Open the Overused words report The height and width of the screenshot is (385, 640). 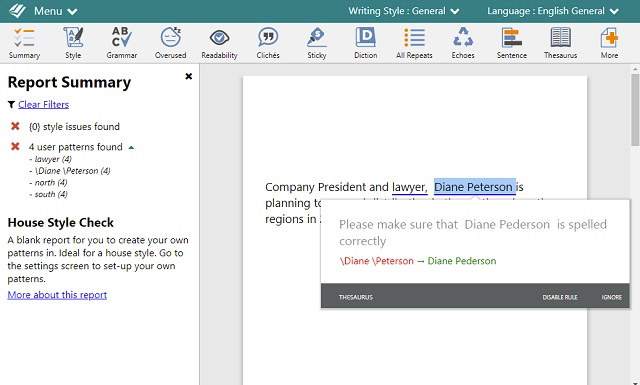[x=171, y=43]
